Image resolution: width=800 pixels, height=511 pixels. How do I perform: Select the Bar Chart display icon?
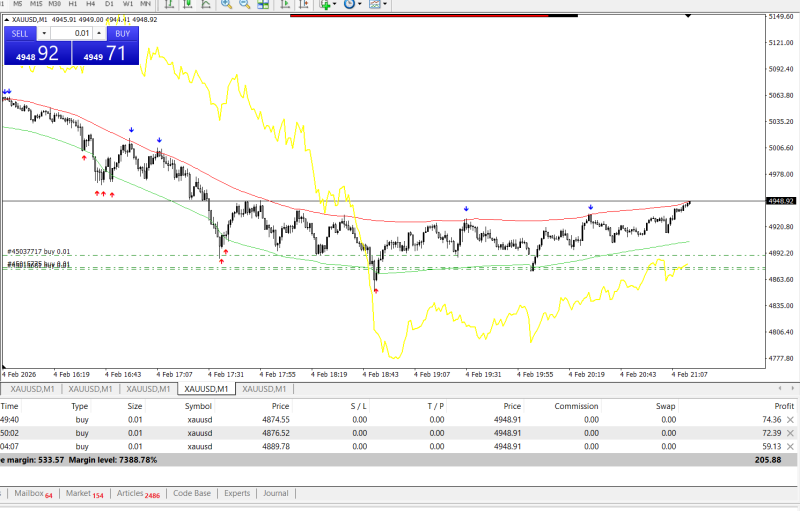pyautogui.click(x=169, y=4)
